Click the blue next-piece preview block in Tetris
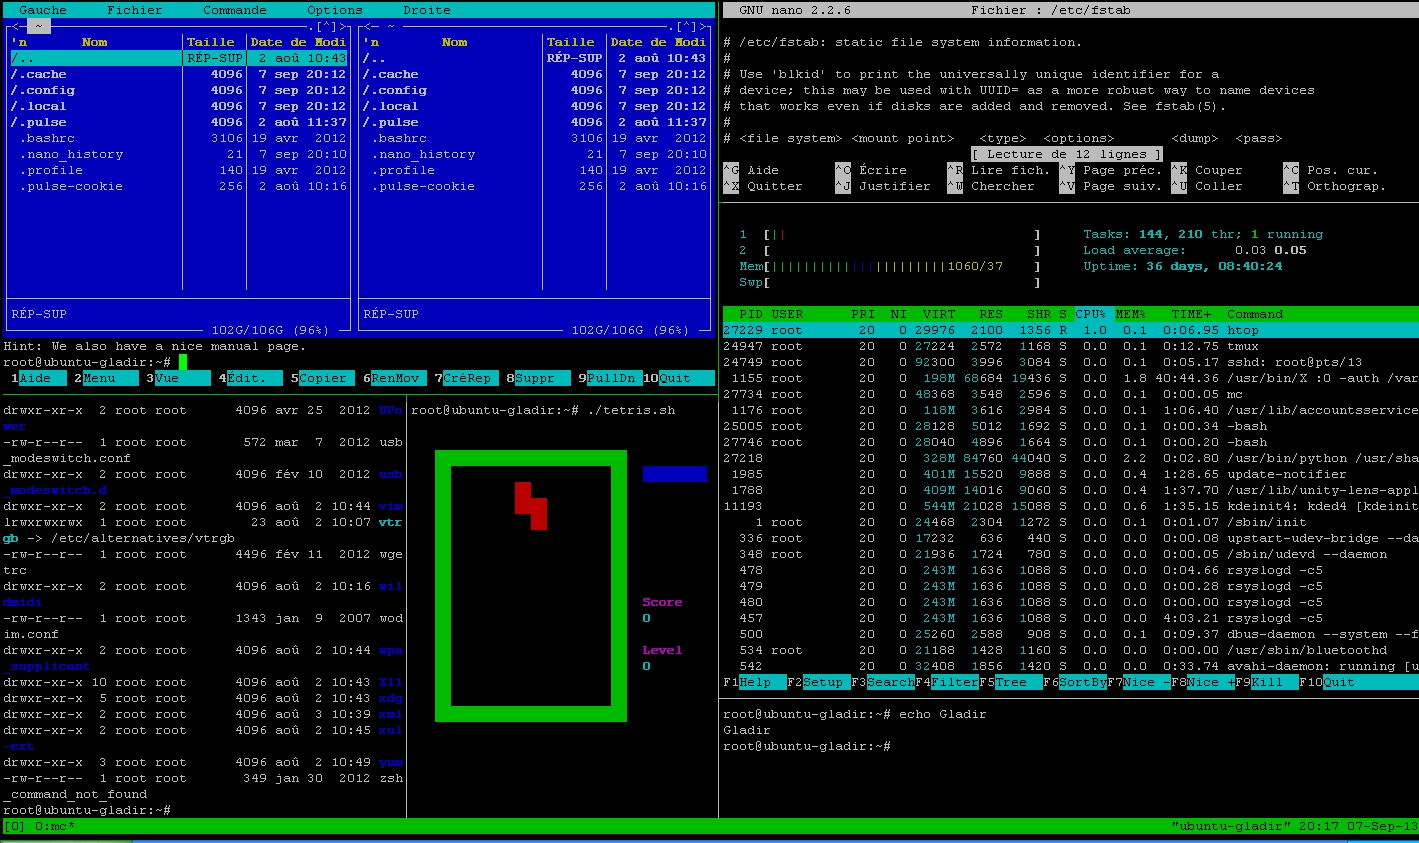Viewport: 1419px width, 843px height. point(674,474)
